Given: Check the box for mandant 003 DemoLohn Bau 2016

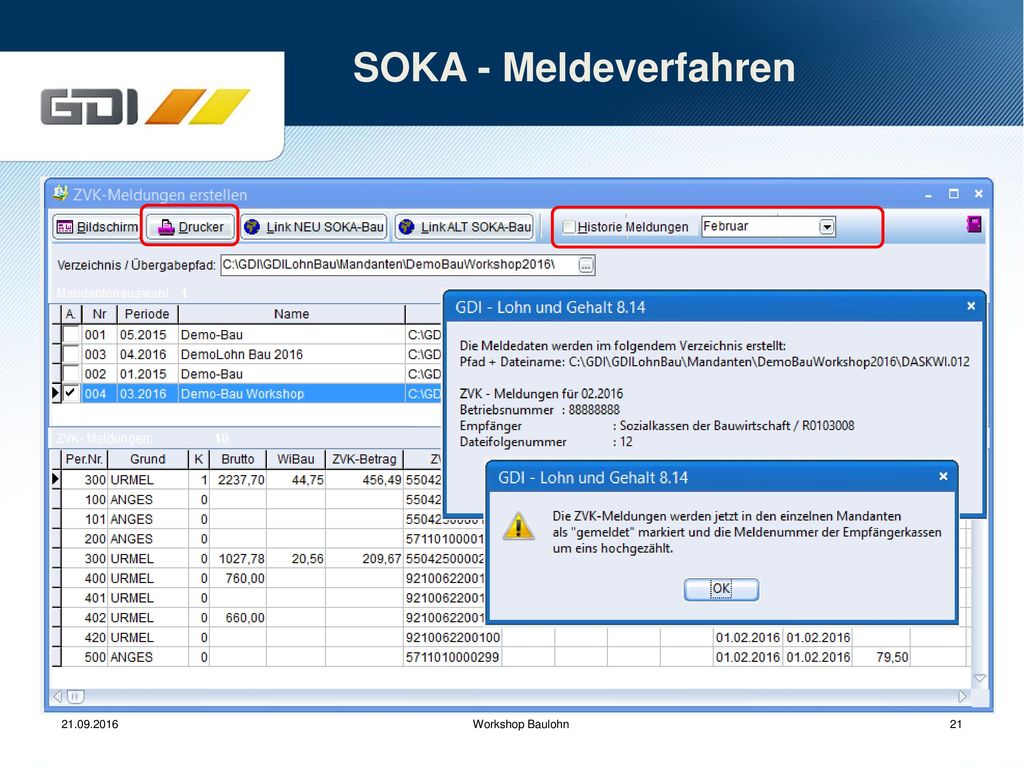Looking at the screenshot, I should click(71, 354).
